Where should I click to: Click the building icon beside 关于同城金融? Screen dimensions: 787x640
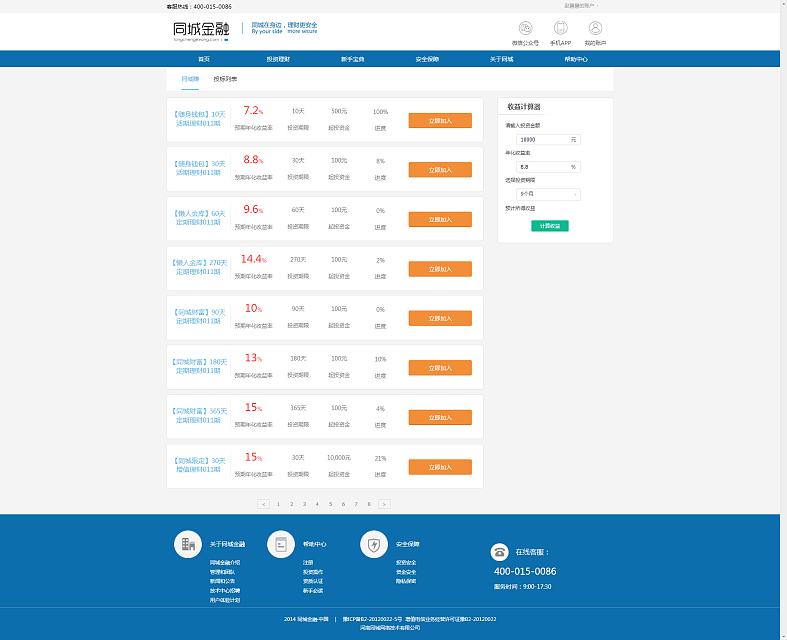(188, 544)
